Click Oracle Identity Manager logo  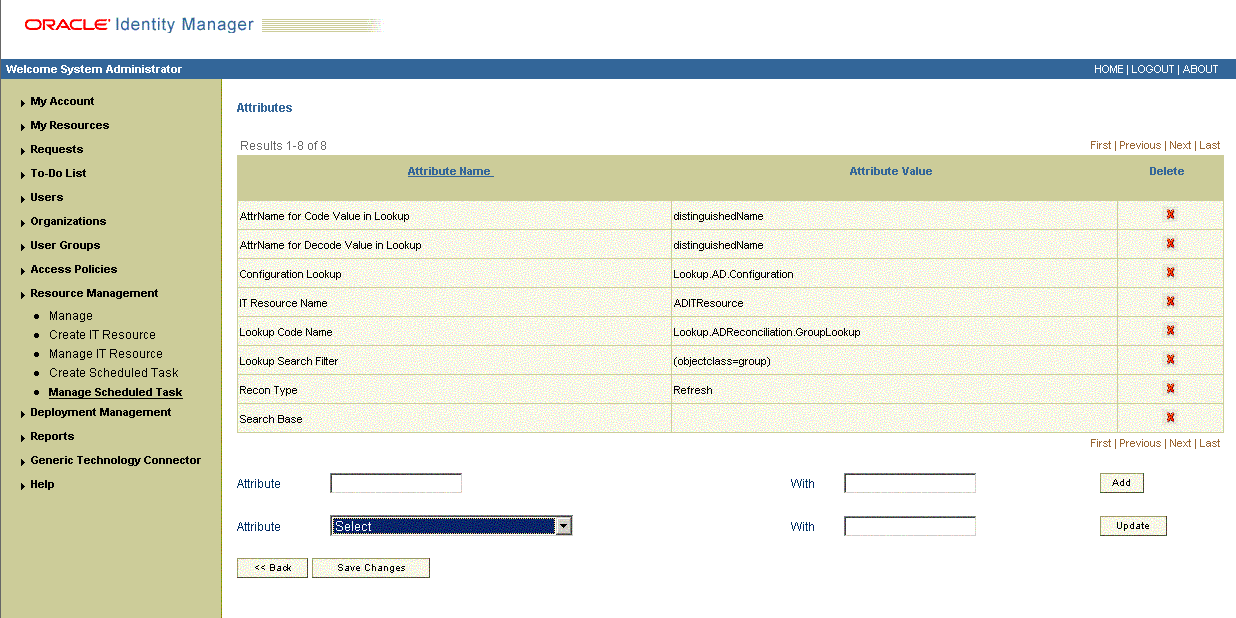(139, 25)
